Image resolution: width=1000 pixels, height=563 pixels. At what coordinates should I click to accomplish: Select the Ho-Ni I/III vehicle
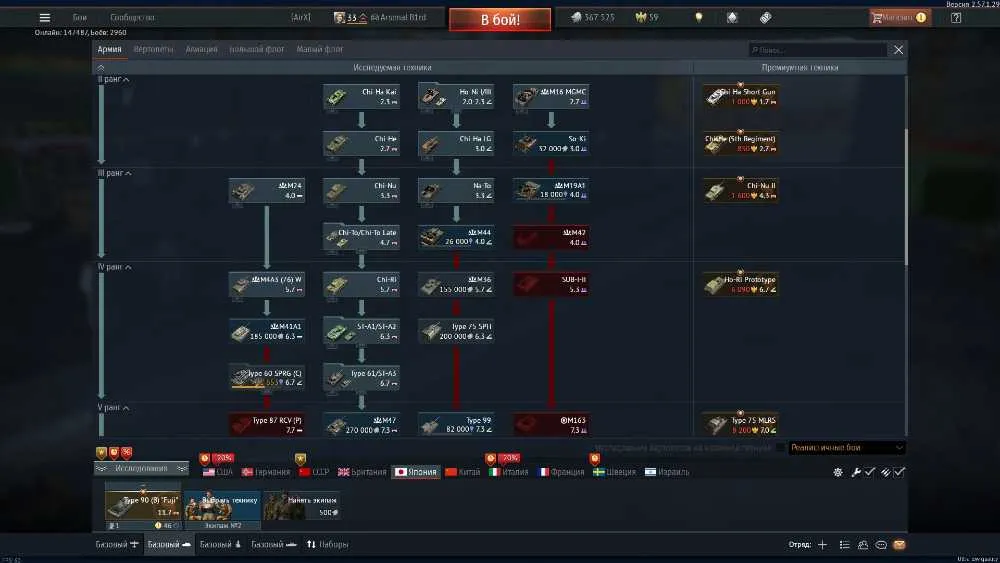tap(456, 97)
